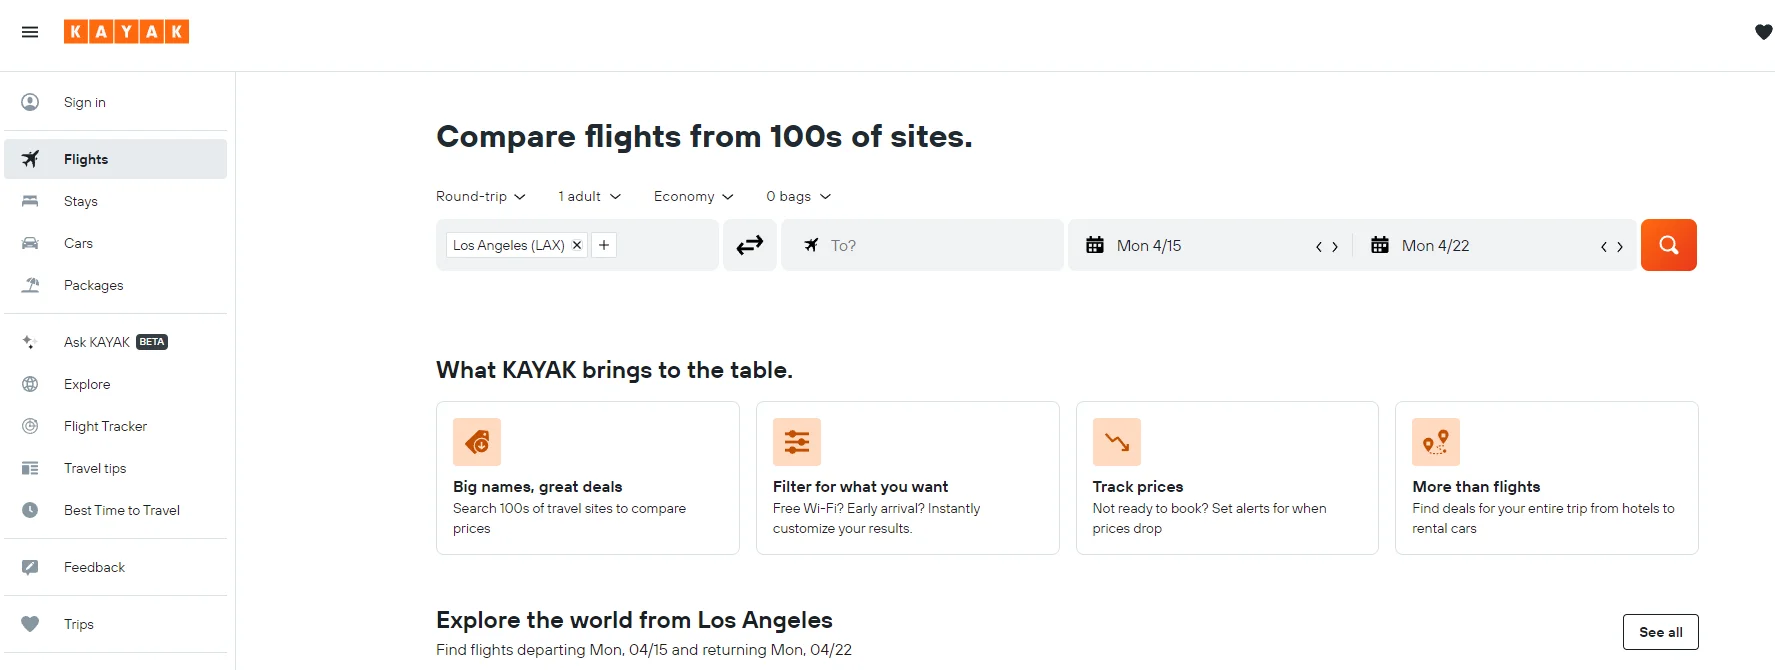
Task: Select Flights in the sidebar
Action: (x=115, y=159)
